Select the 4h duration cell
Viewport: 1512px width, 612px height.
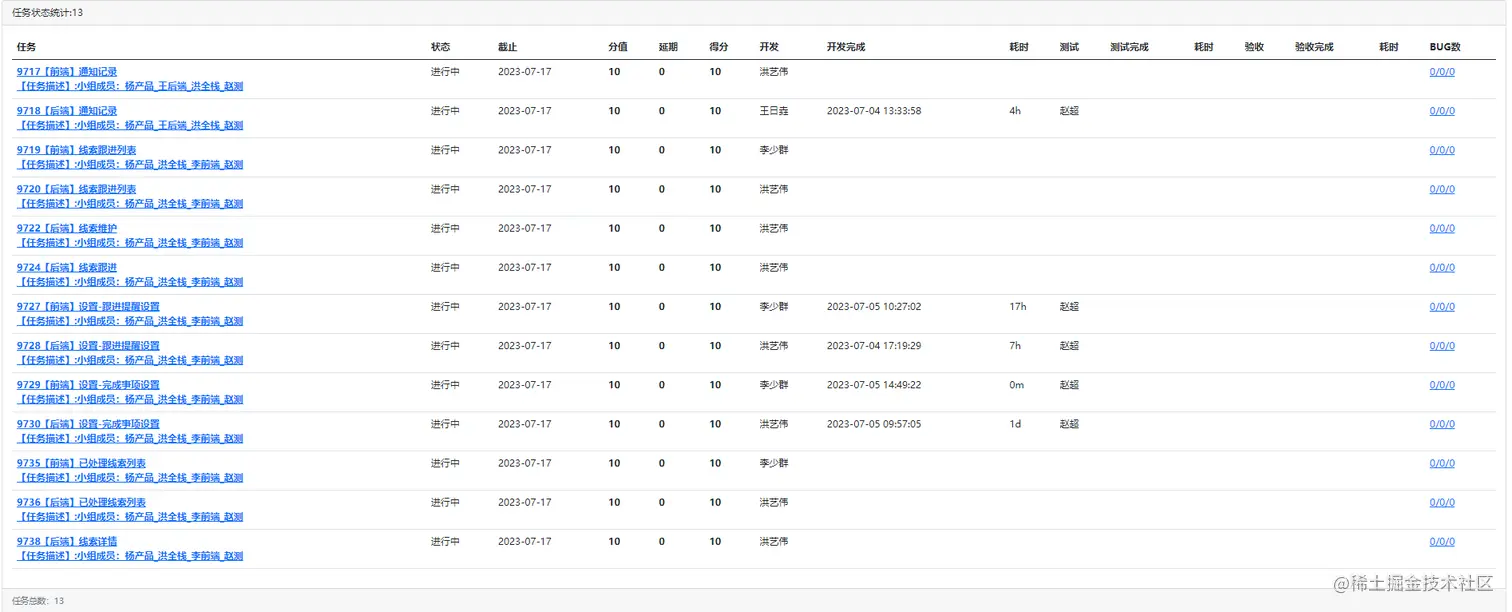coord(1015,111)
